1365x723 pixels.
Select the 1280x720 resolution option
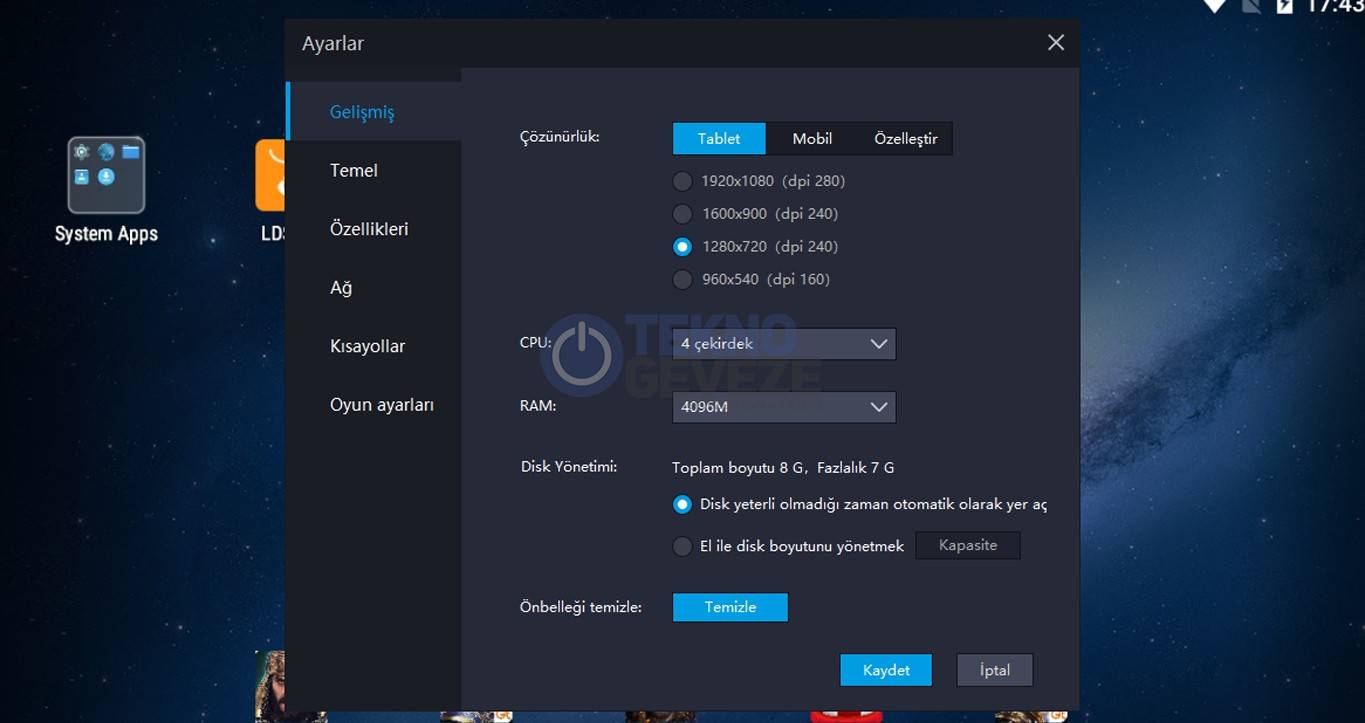tap(682, 247)
